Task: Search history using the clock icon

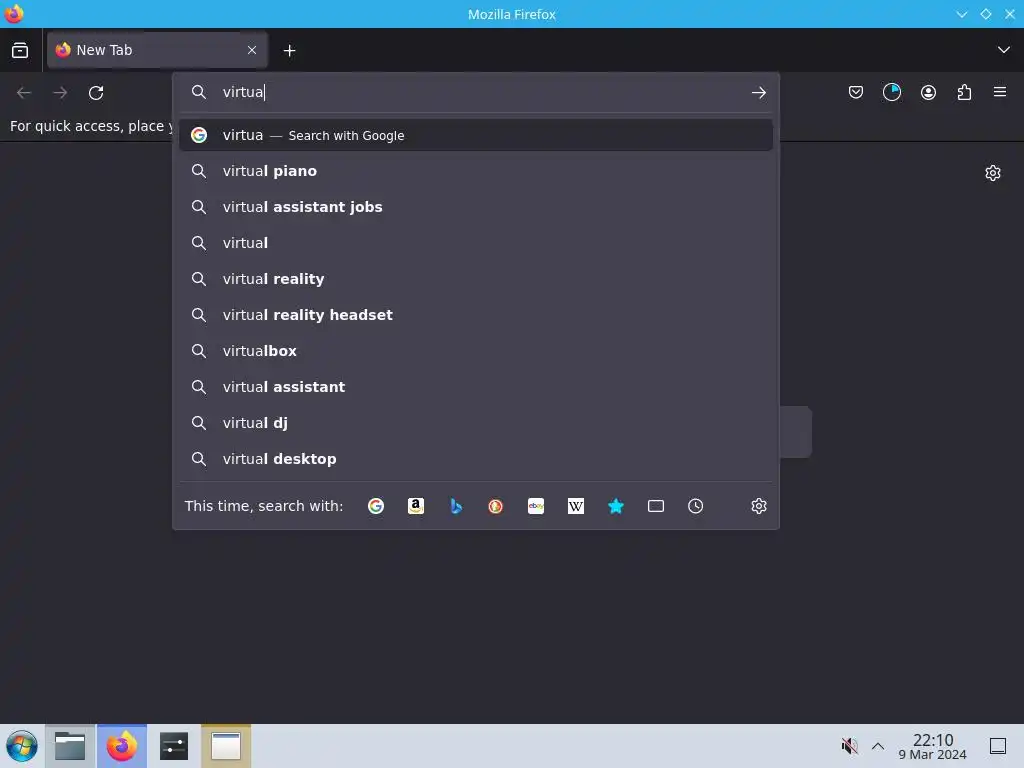Action: [x=696, y=506]
